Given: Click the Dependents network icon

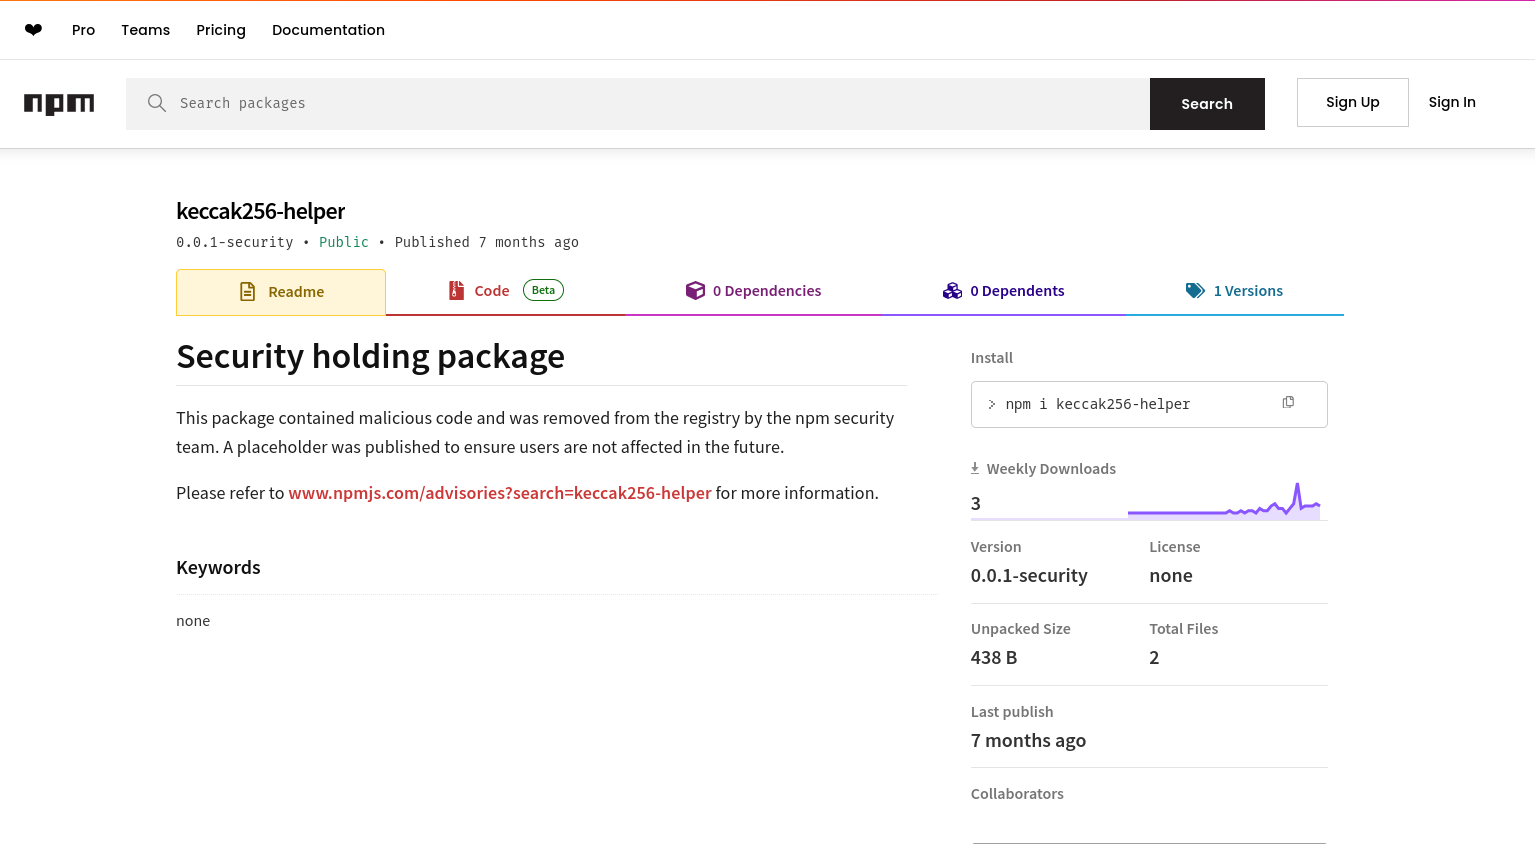Looking at the screenshot, I should pyautogui.click(x=952, y=290).
